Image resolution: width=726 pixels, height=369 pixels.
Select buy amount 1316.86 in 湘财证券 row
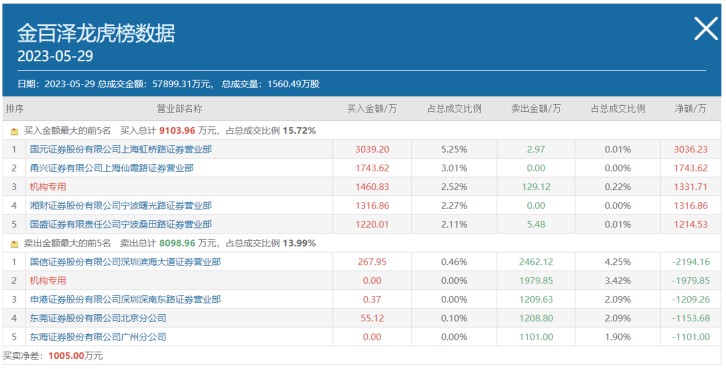[372, 206]
